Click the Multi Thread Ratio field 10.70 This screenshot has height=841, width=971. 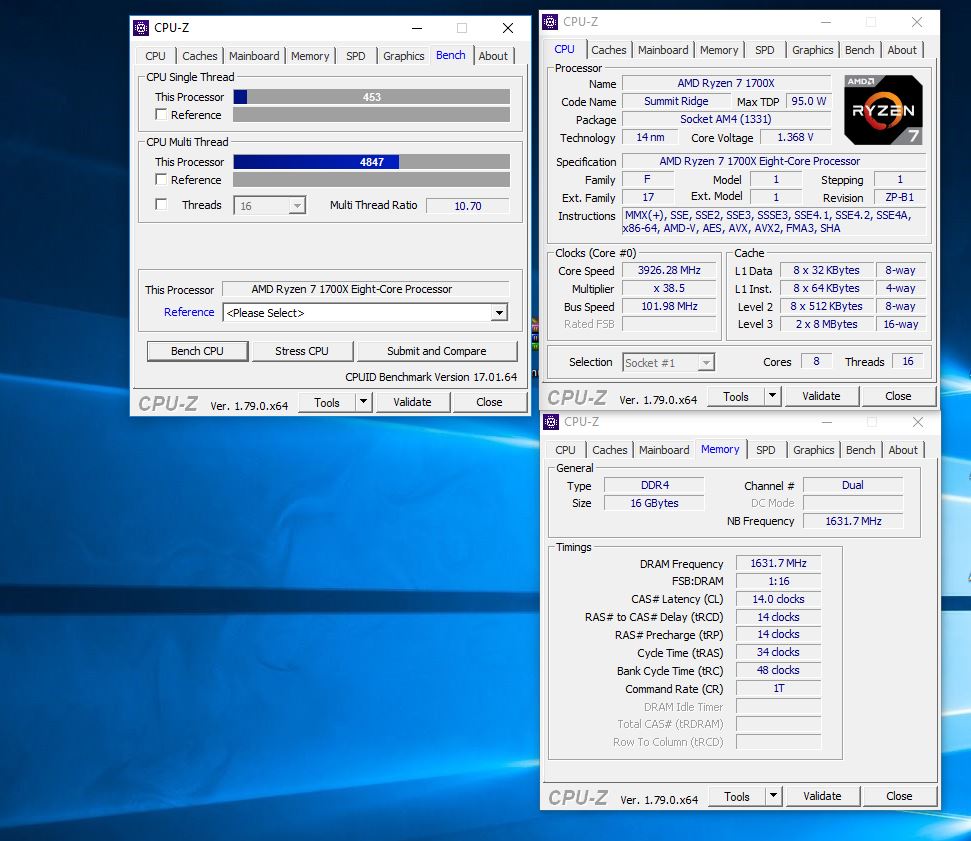pyautogui.click(x=468, y=206)
